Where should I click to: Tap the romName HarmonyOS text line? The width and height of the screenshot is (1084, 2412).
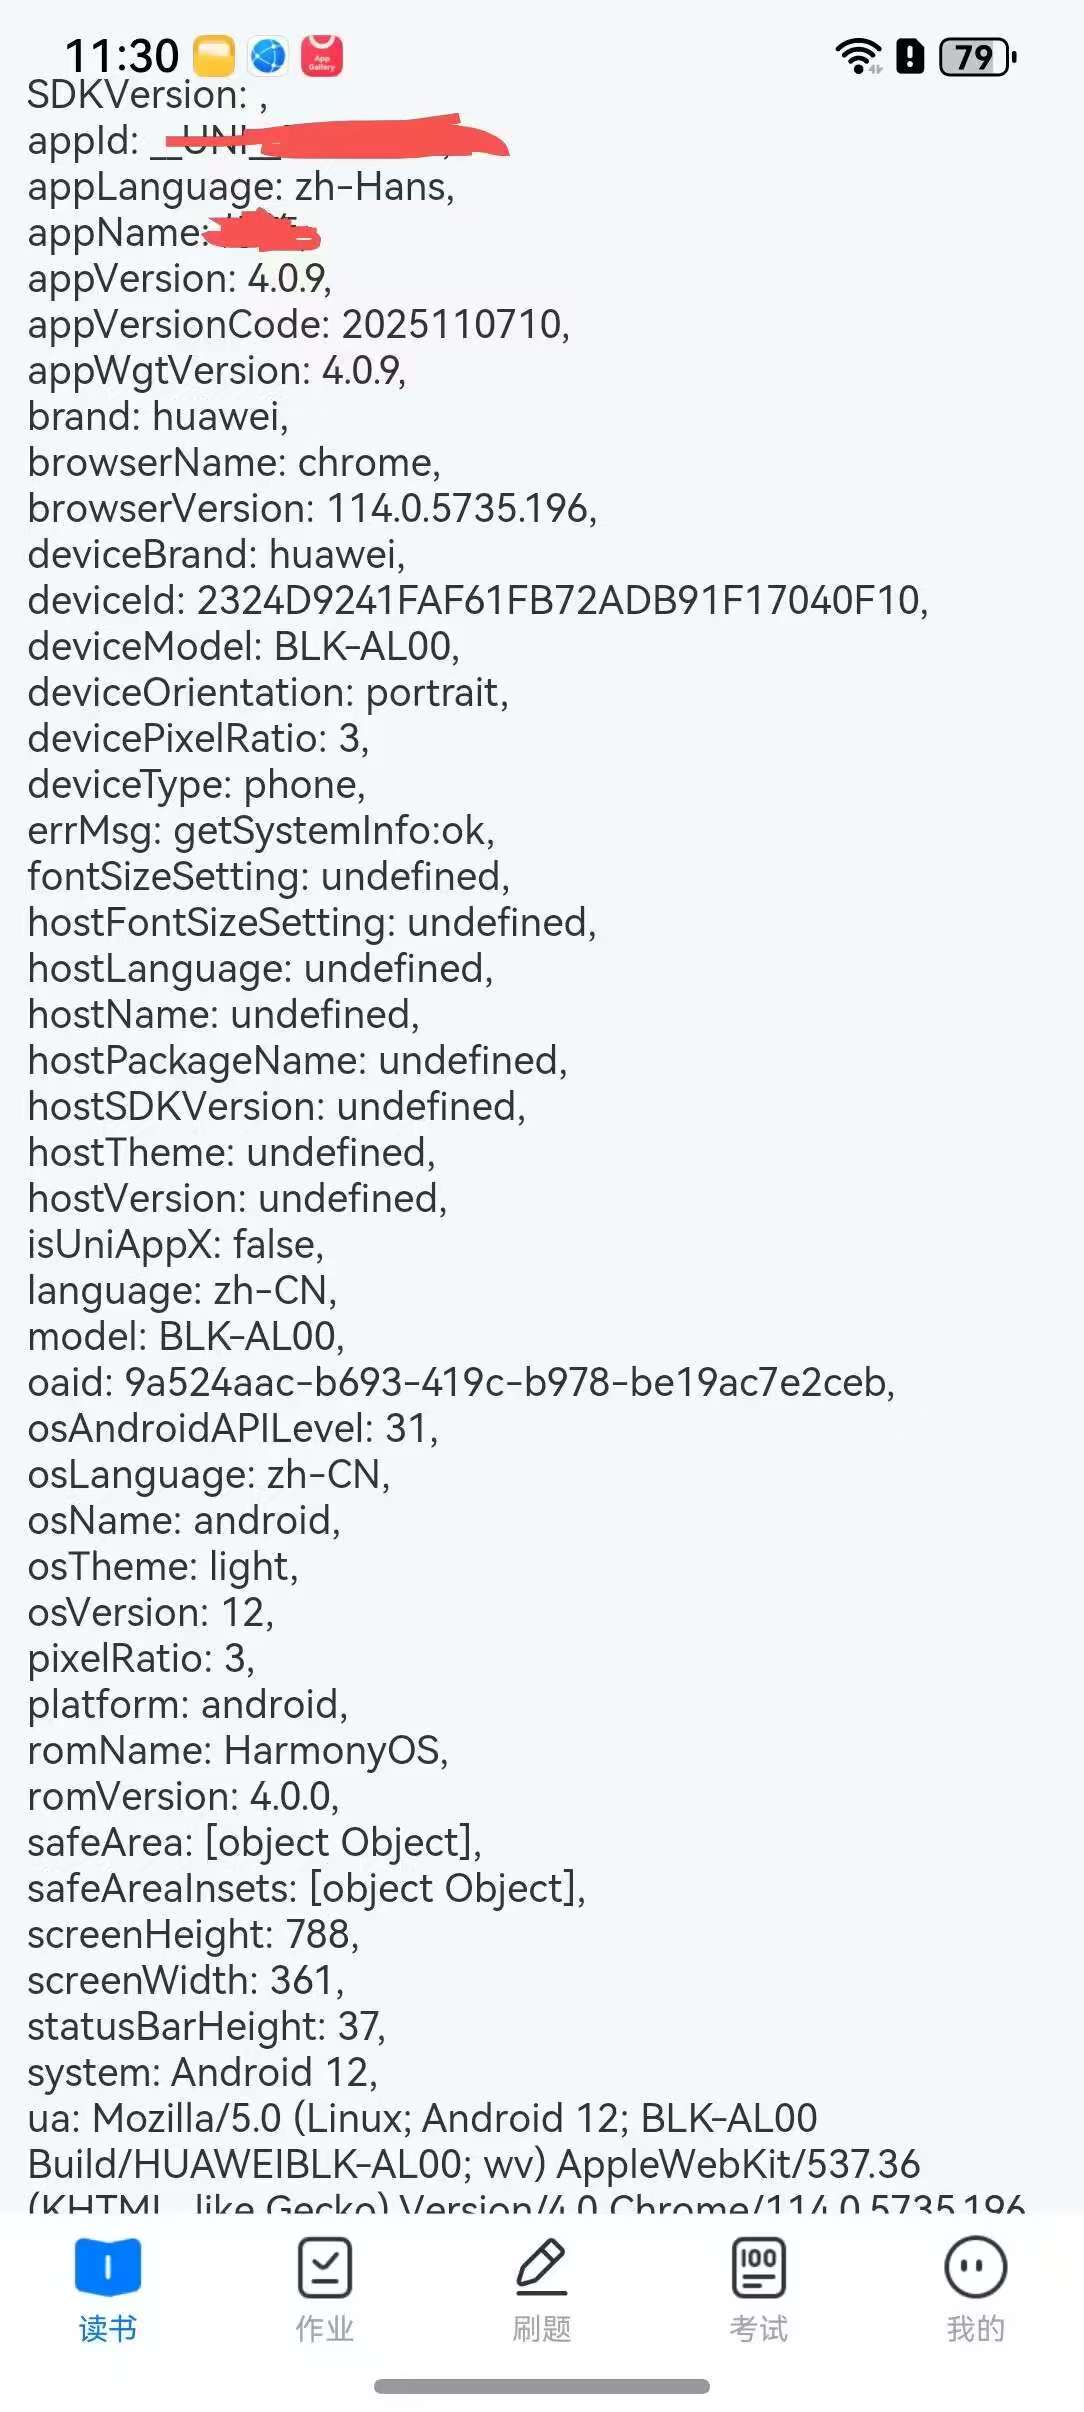237,1751
